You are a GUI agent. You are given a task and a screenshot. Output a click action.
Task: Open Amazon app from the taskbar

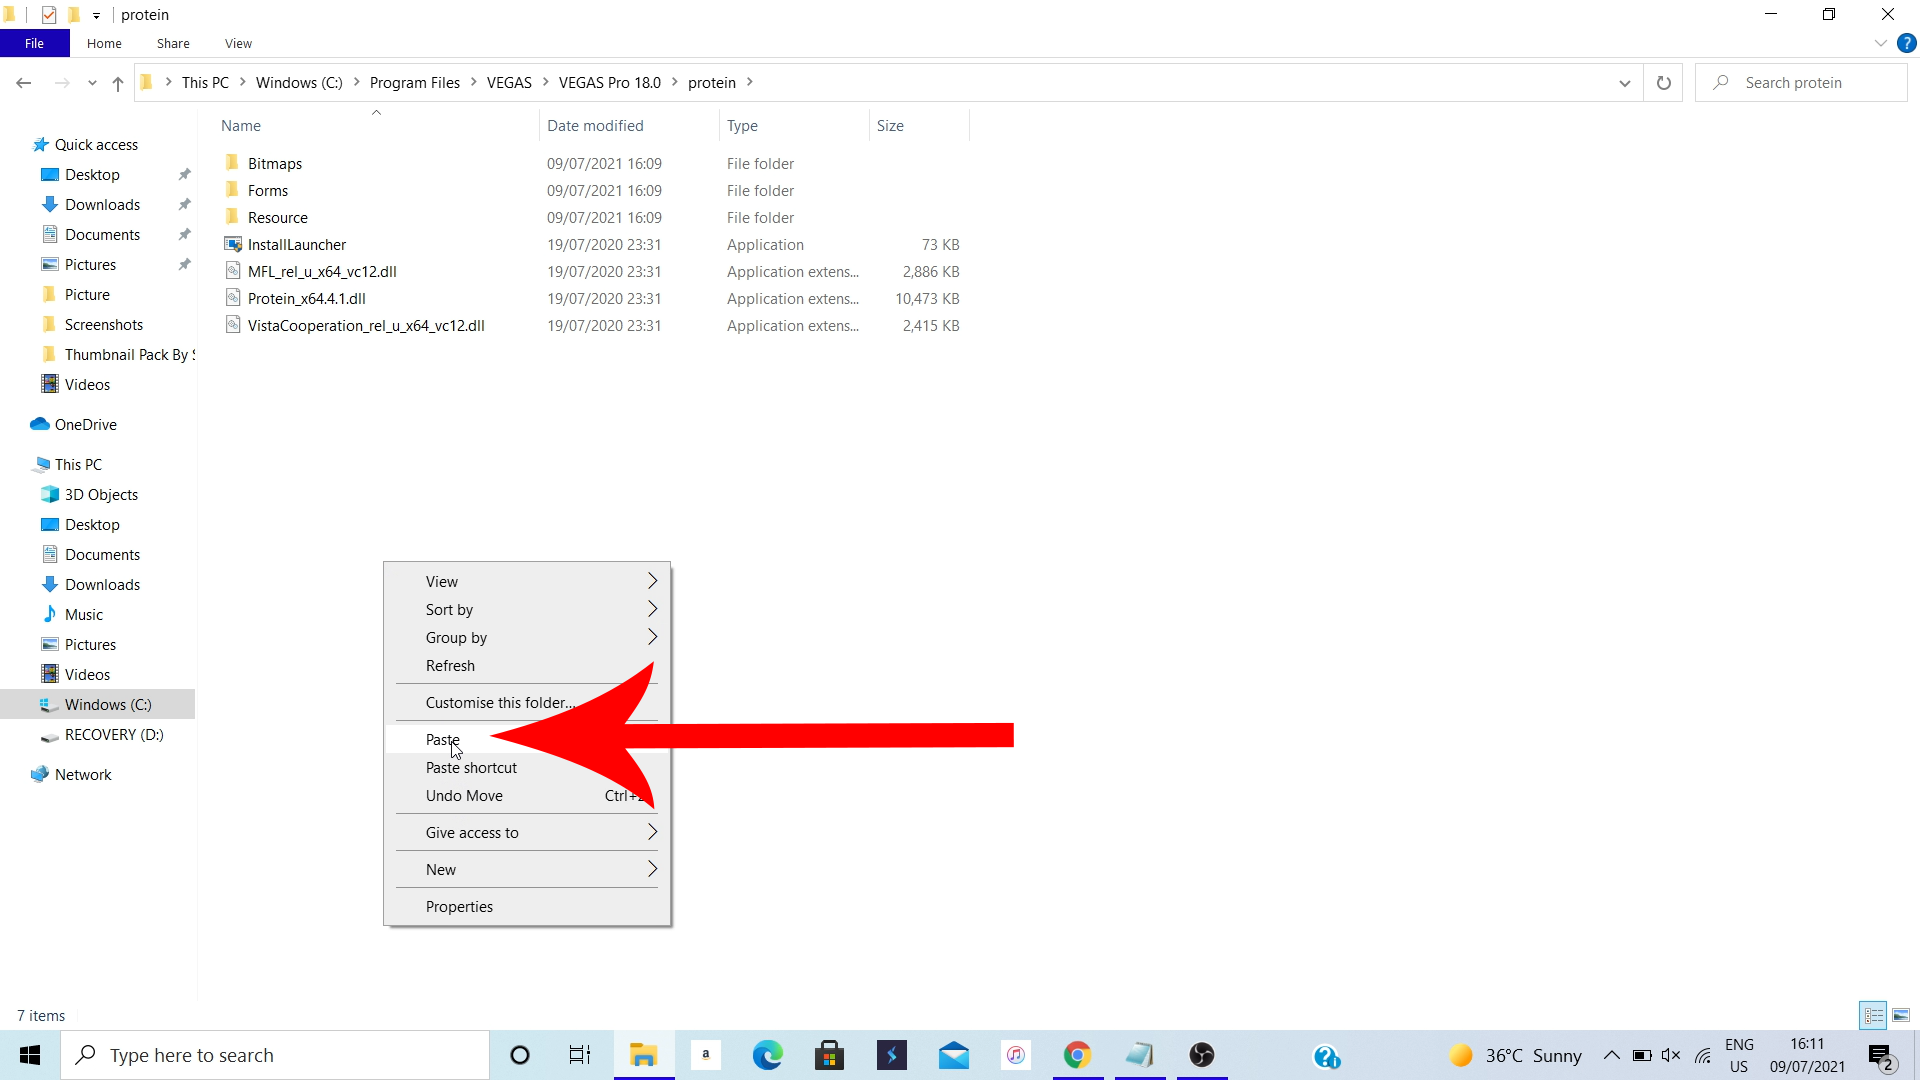[x=706, y=1055]
